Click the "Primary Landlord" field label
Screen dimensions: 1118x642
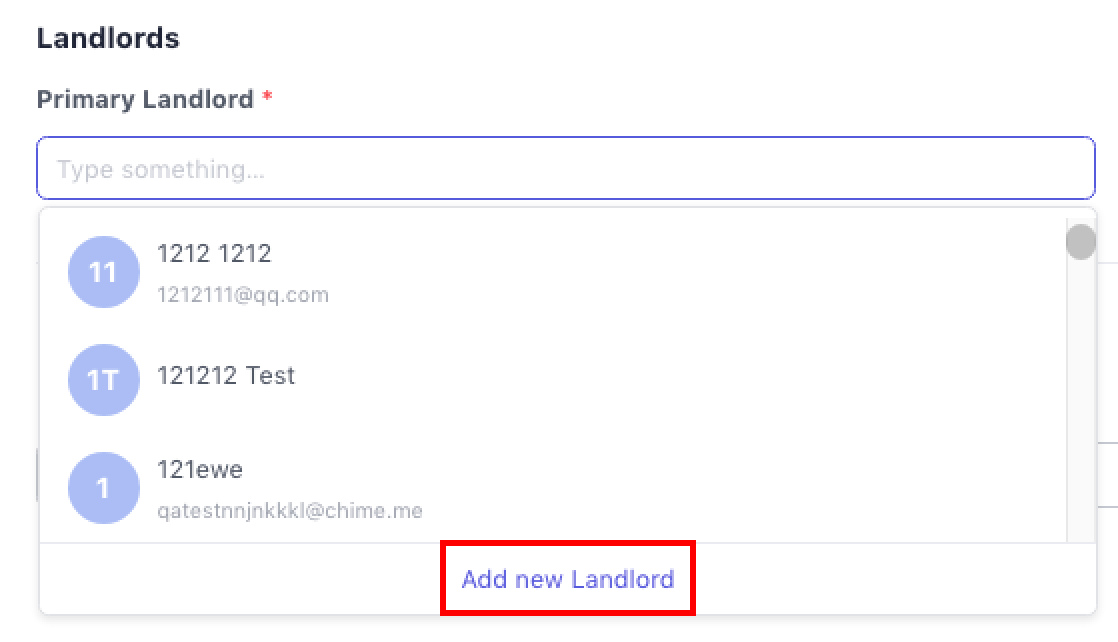tap(145, 99)
